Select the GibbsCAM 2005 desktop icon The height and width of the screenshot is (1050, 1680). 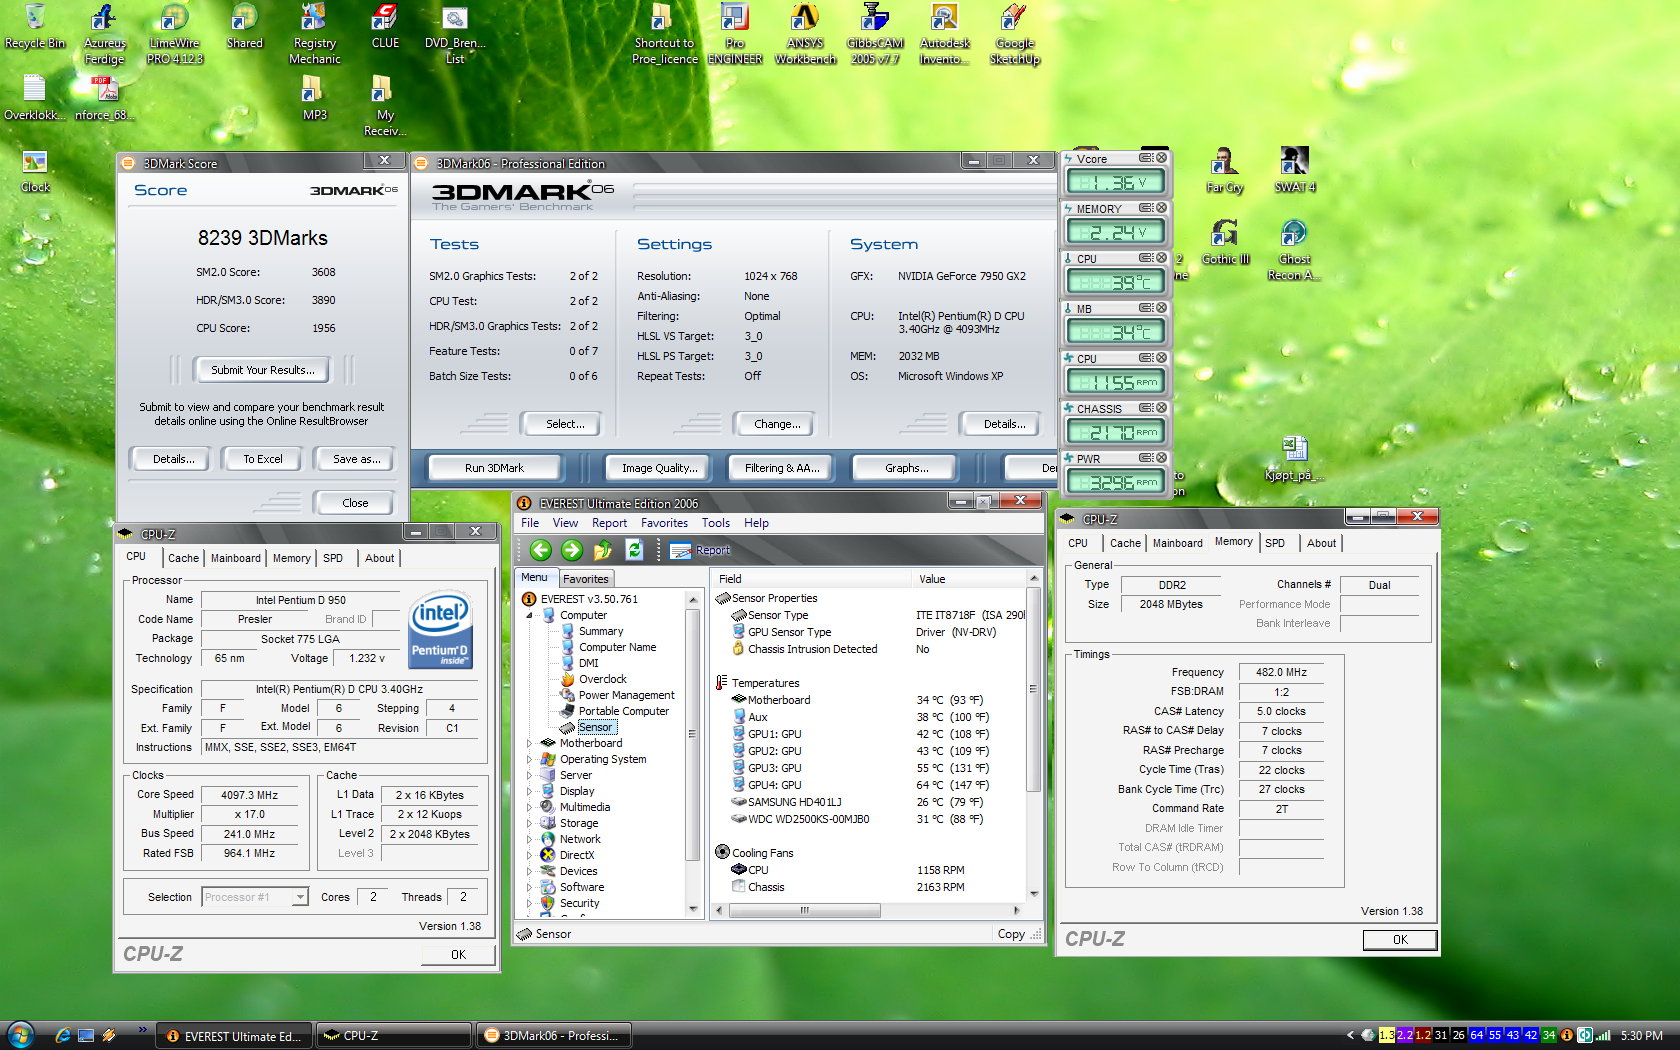875,34
